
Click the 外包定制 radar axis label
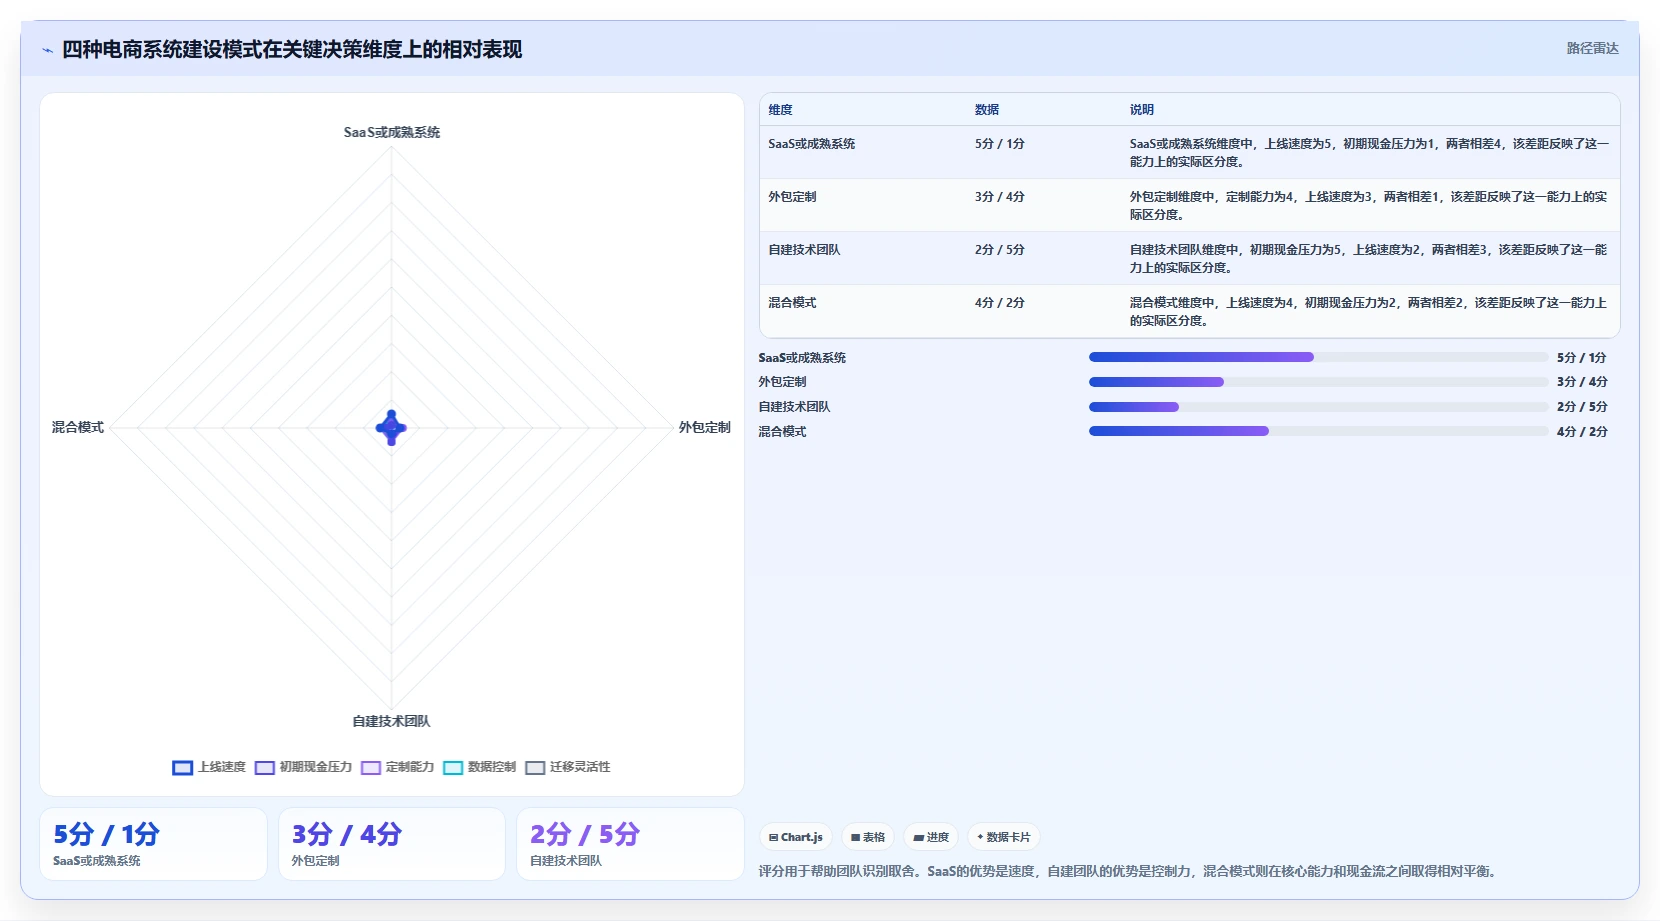704,427
